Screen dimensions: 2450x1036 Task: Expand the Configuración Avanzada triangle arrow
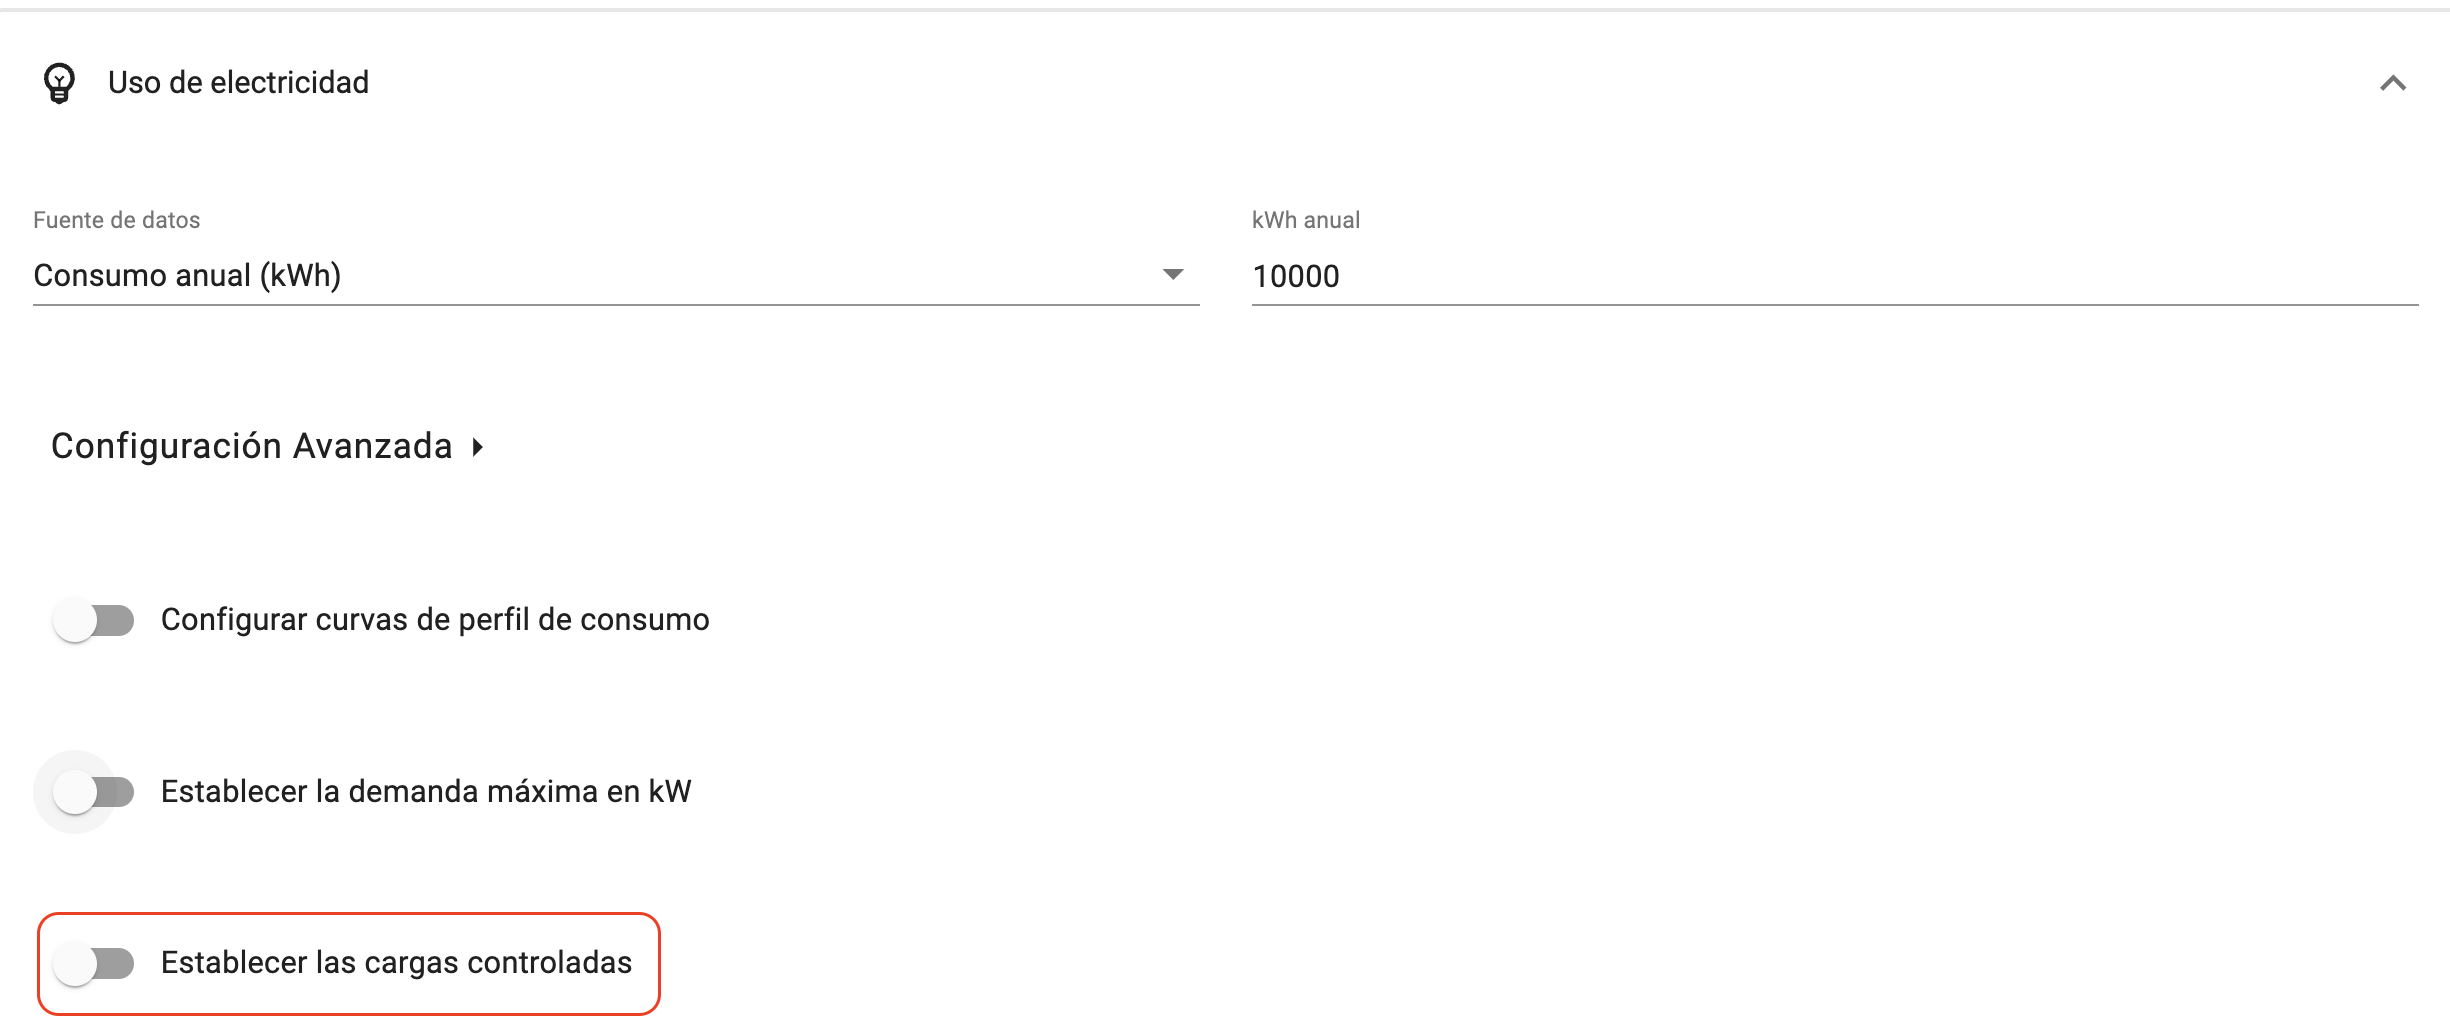pos(478,447)
